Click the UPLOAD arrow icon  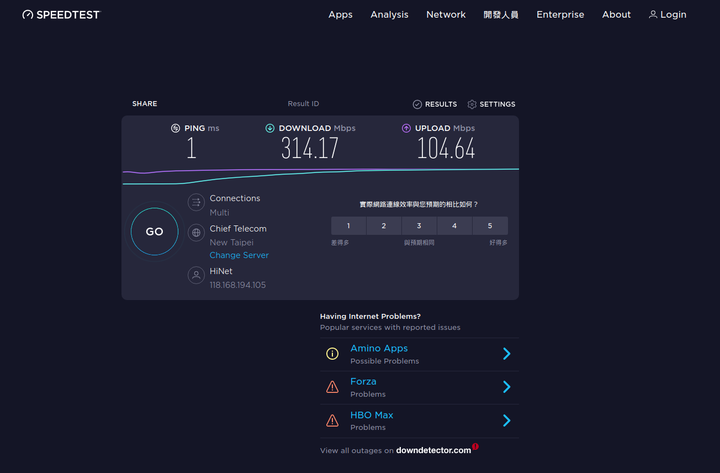(406, 128)
